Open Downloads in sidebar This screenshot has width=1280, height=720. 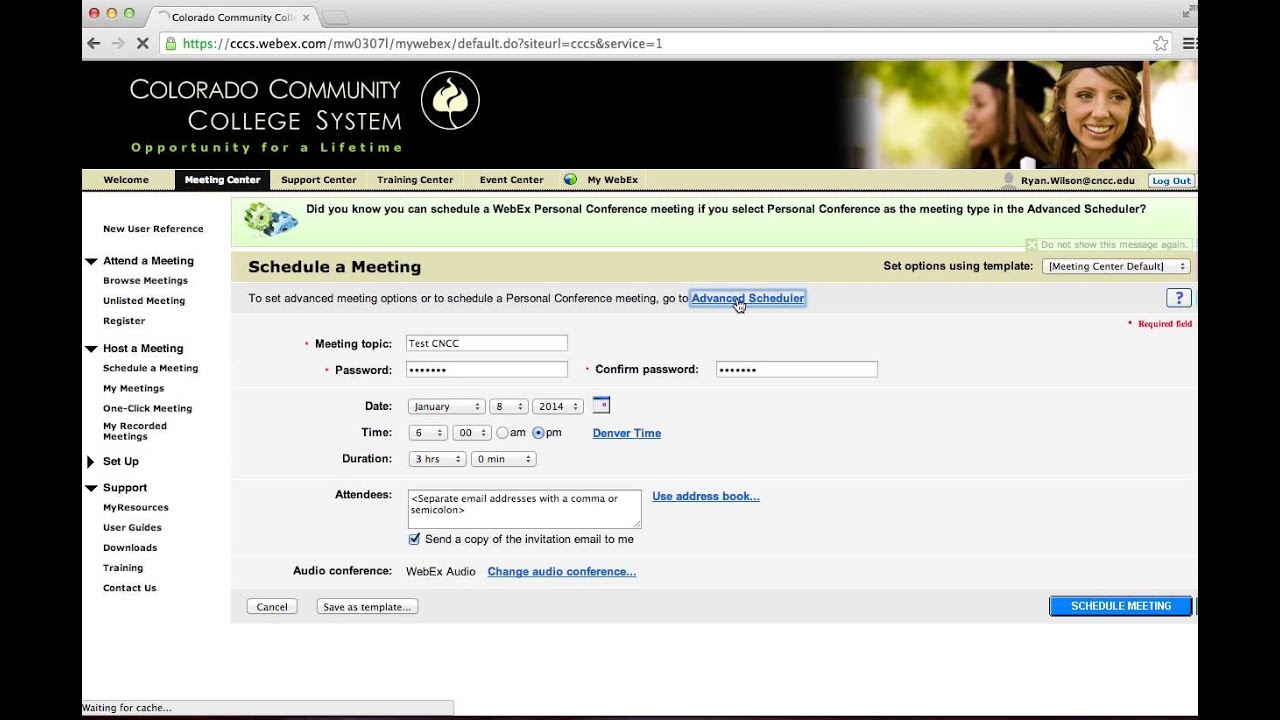(x=130, y=548)
